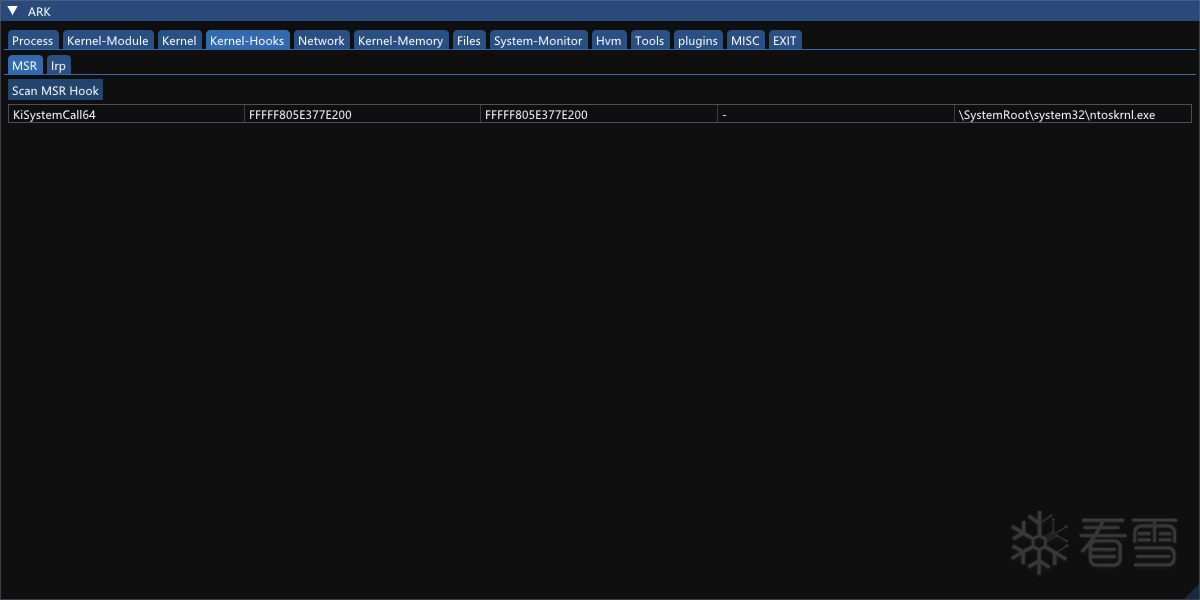Click the EXIT tab
This screenshot has height=600, width=1200.
click(x=785, y=40)
